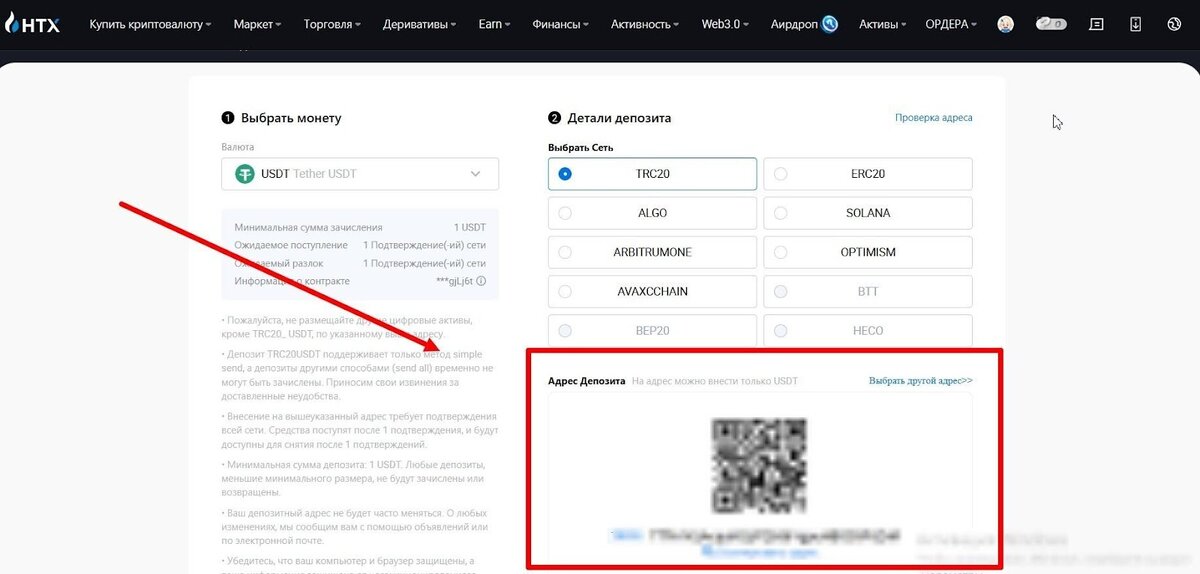Expand the Деривативы menu
The width and height of the screenshot is (1200, 574).
[x=420, y=24]
